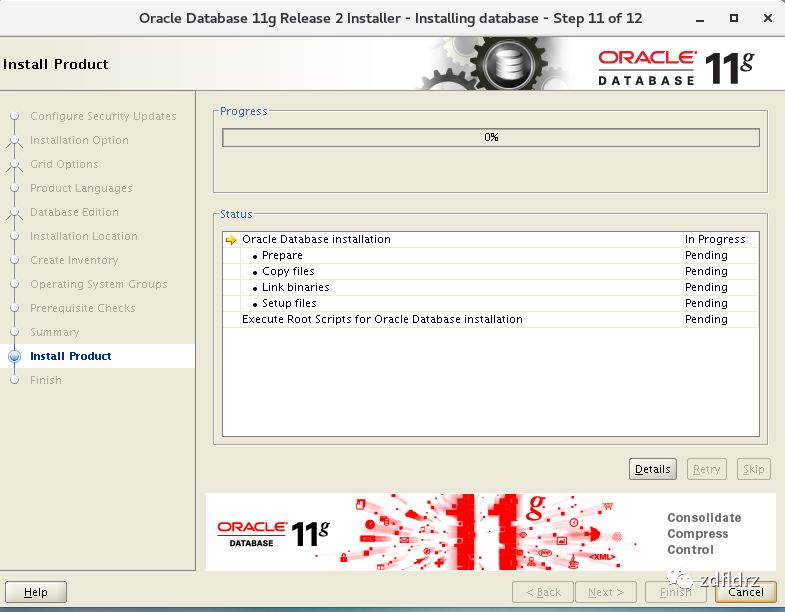Click the yellow in-progress arrow icon

pyautogui.click(x=231, y=240)
